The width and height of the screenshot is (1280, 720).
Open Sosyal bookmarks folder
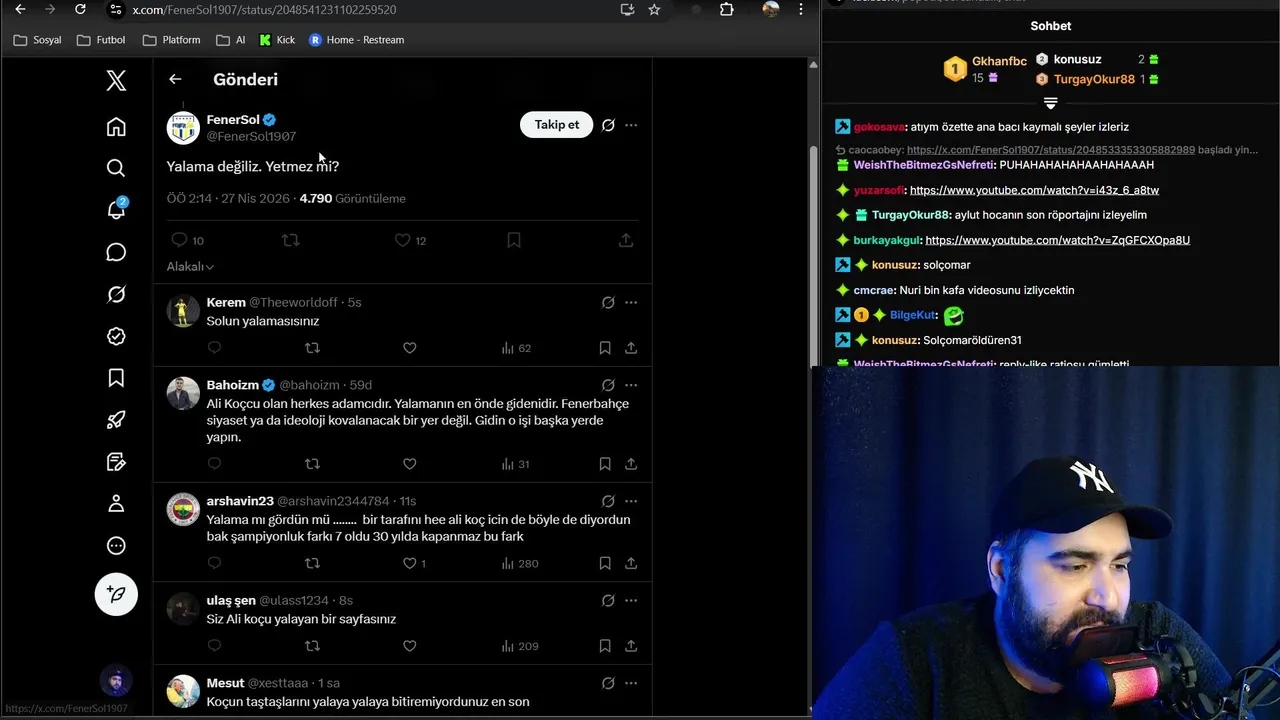tap(38, 40)
